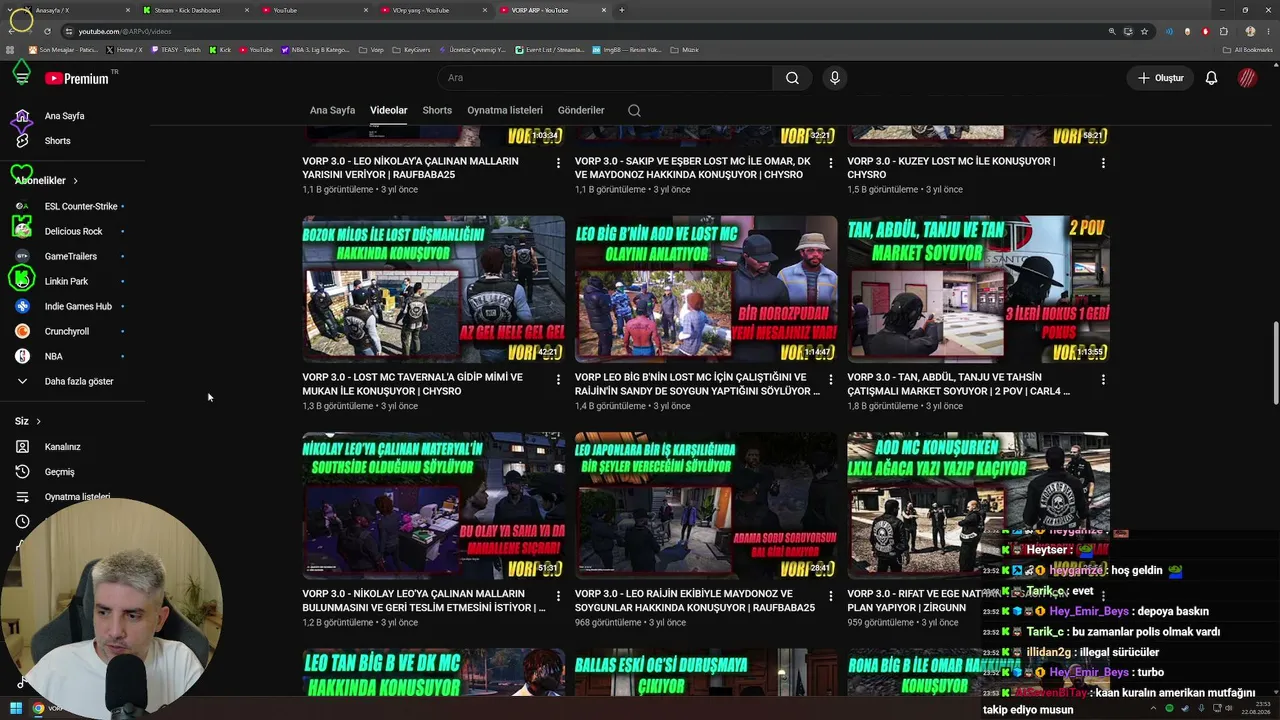Open the three-dot menu for the TAVERNAL'A video
1280x720 pixels.
pos(558,379)
